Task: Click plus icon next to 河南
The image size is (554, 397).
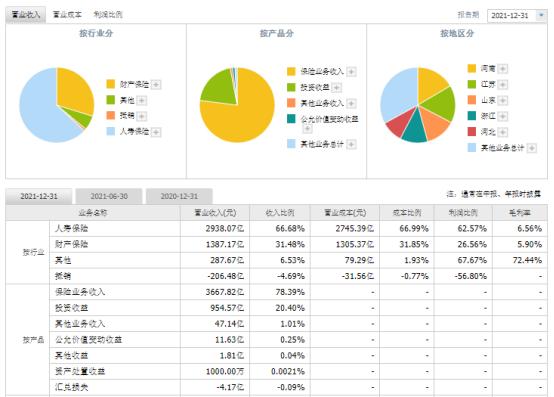Action: tap(503, 69)
